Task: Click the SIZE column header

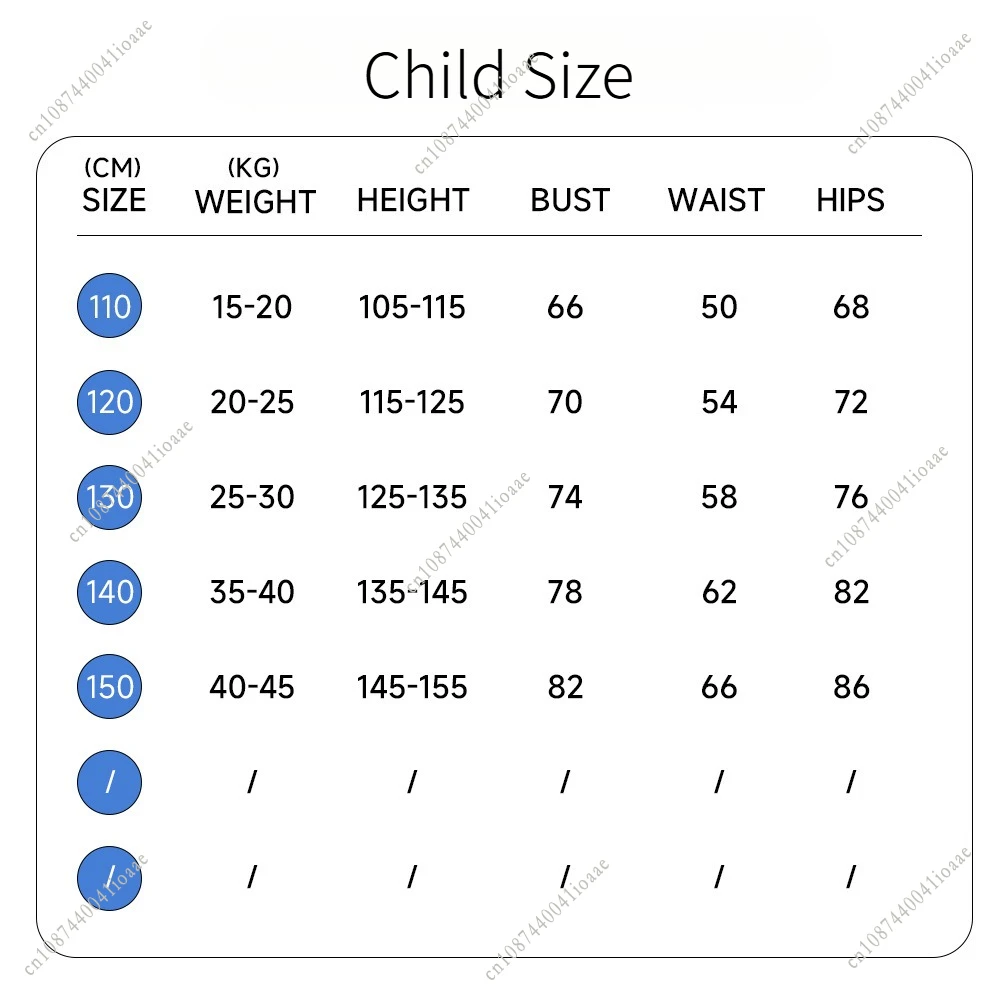Action: 113,200
